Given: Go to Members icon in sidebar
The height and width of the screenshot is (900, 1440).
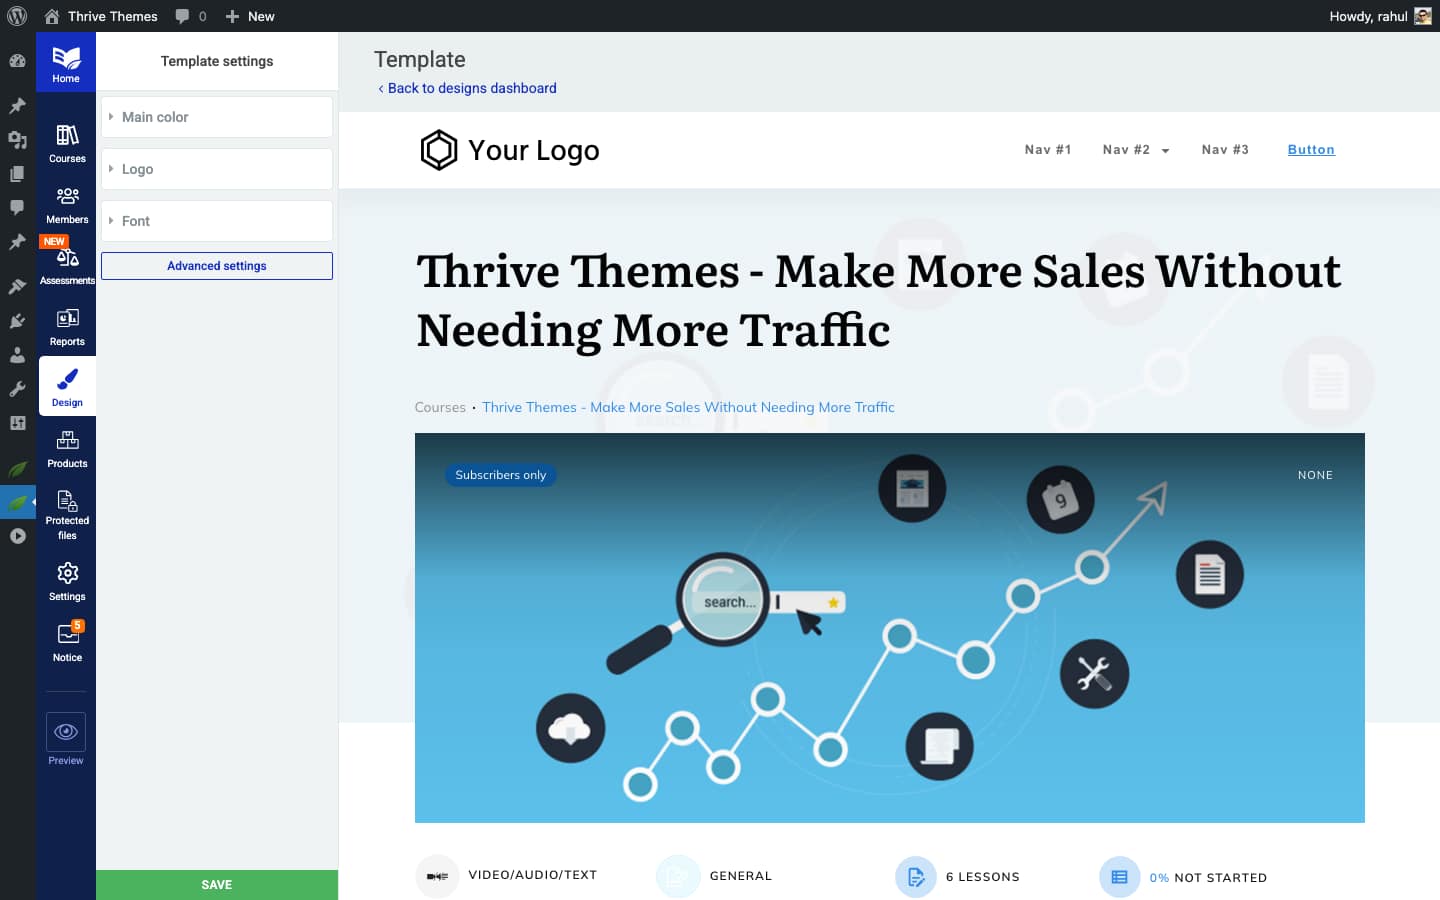Looking at the screenshot, I should click(67, 204).
